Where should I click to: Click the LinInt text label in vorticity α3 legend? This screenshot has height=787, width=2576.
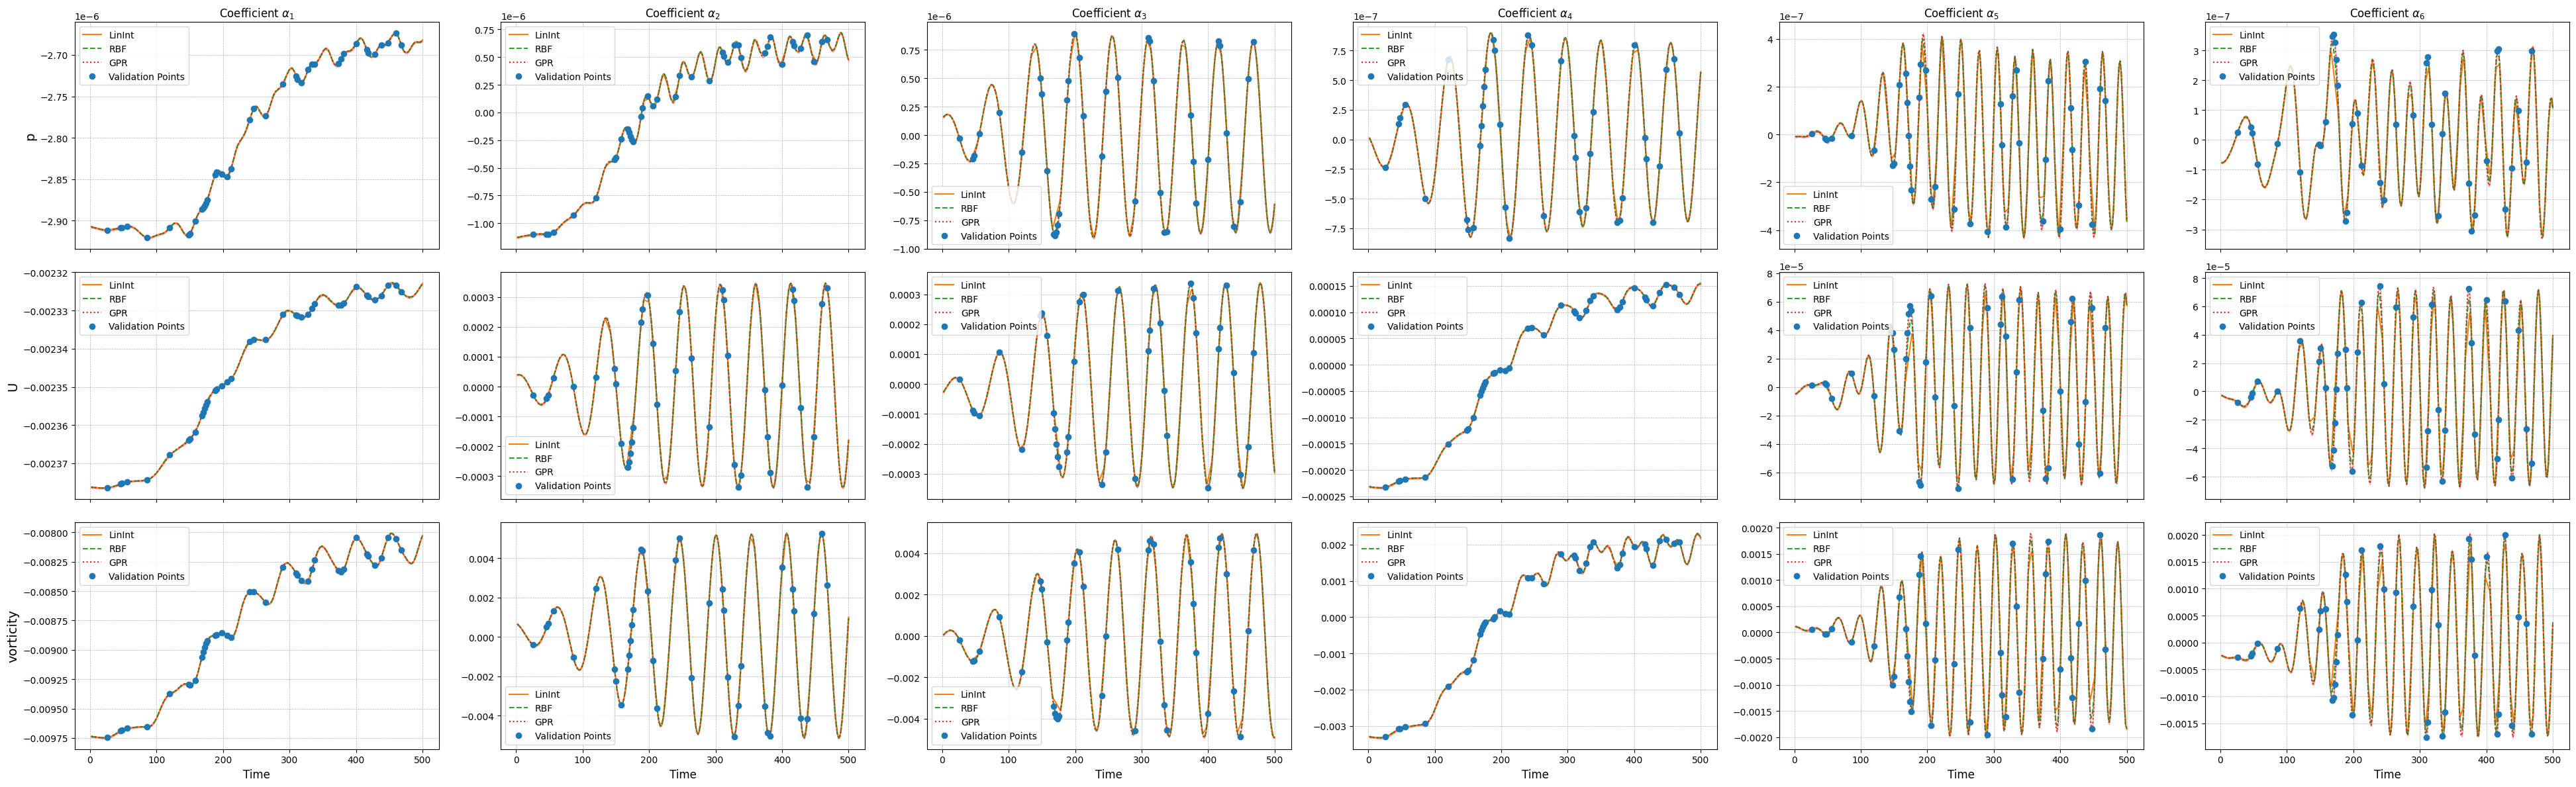[x=973, y=695]
